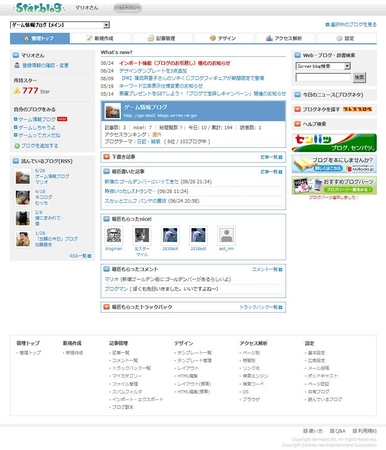The width and height of the screenshot is (386, 450).
Task: Open コメント一覧 link
Action: coord(267,269)
